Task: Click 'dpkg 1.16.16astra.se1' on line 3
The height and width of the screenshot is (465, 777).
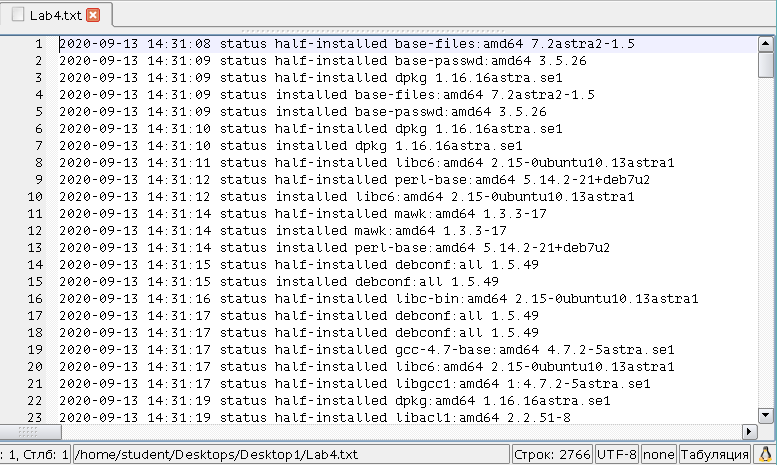Action: click(x=479, y=78)
